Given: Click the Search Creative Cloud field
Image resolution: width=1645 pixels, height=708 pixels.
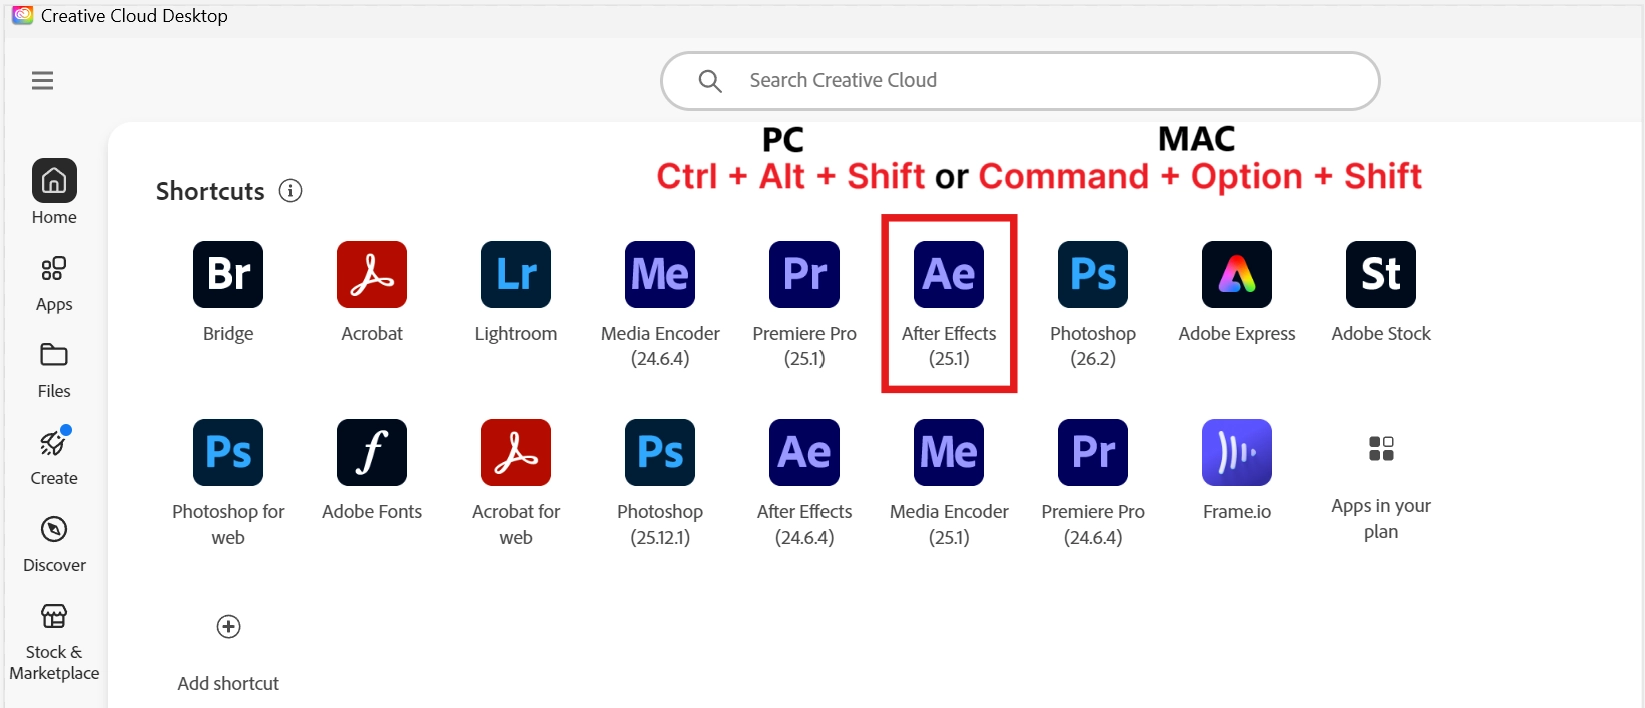Looking at the screenshot, I should click(x=1020, y=81).
